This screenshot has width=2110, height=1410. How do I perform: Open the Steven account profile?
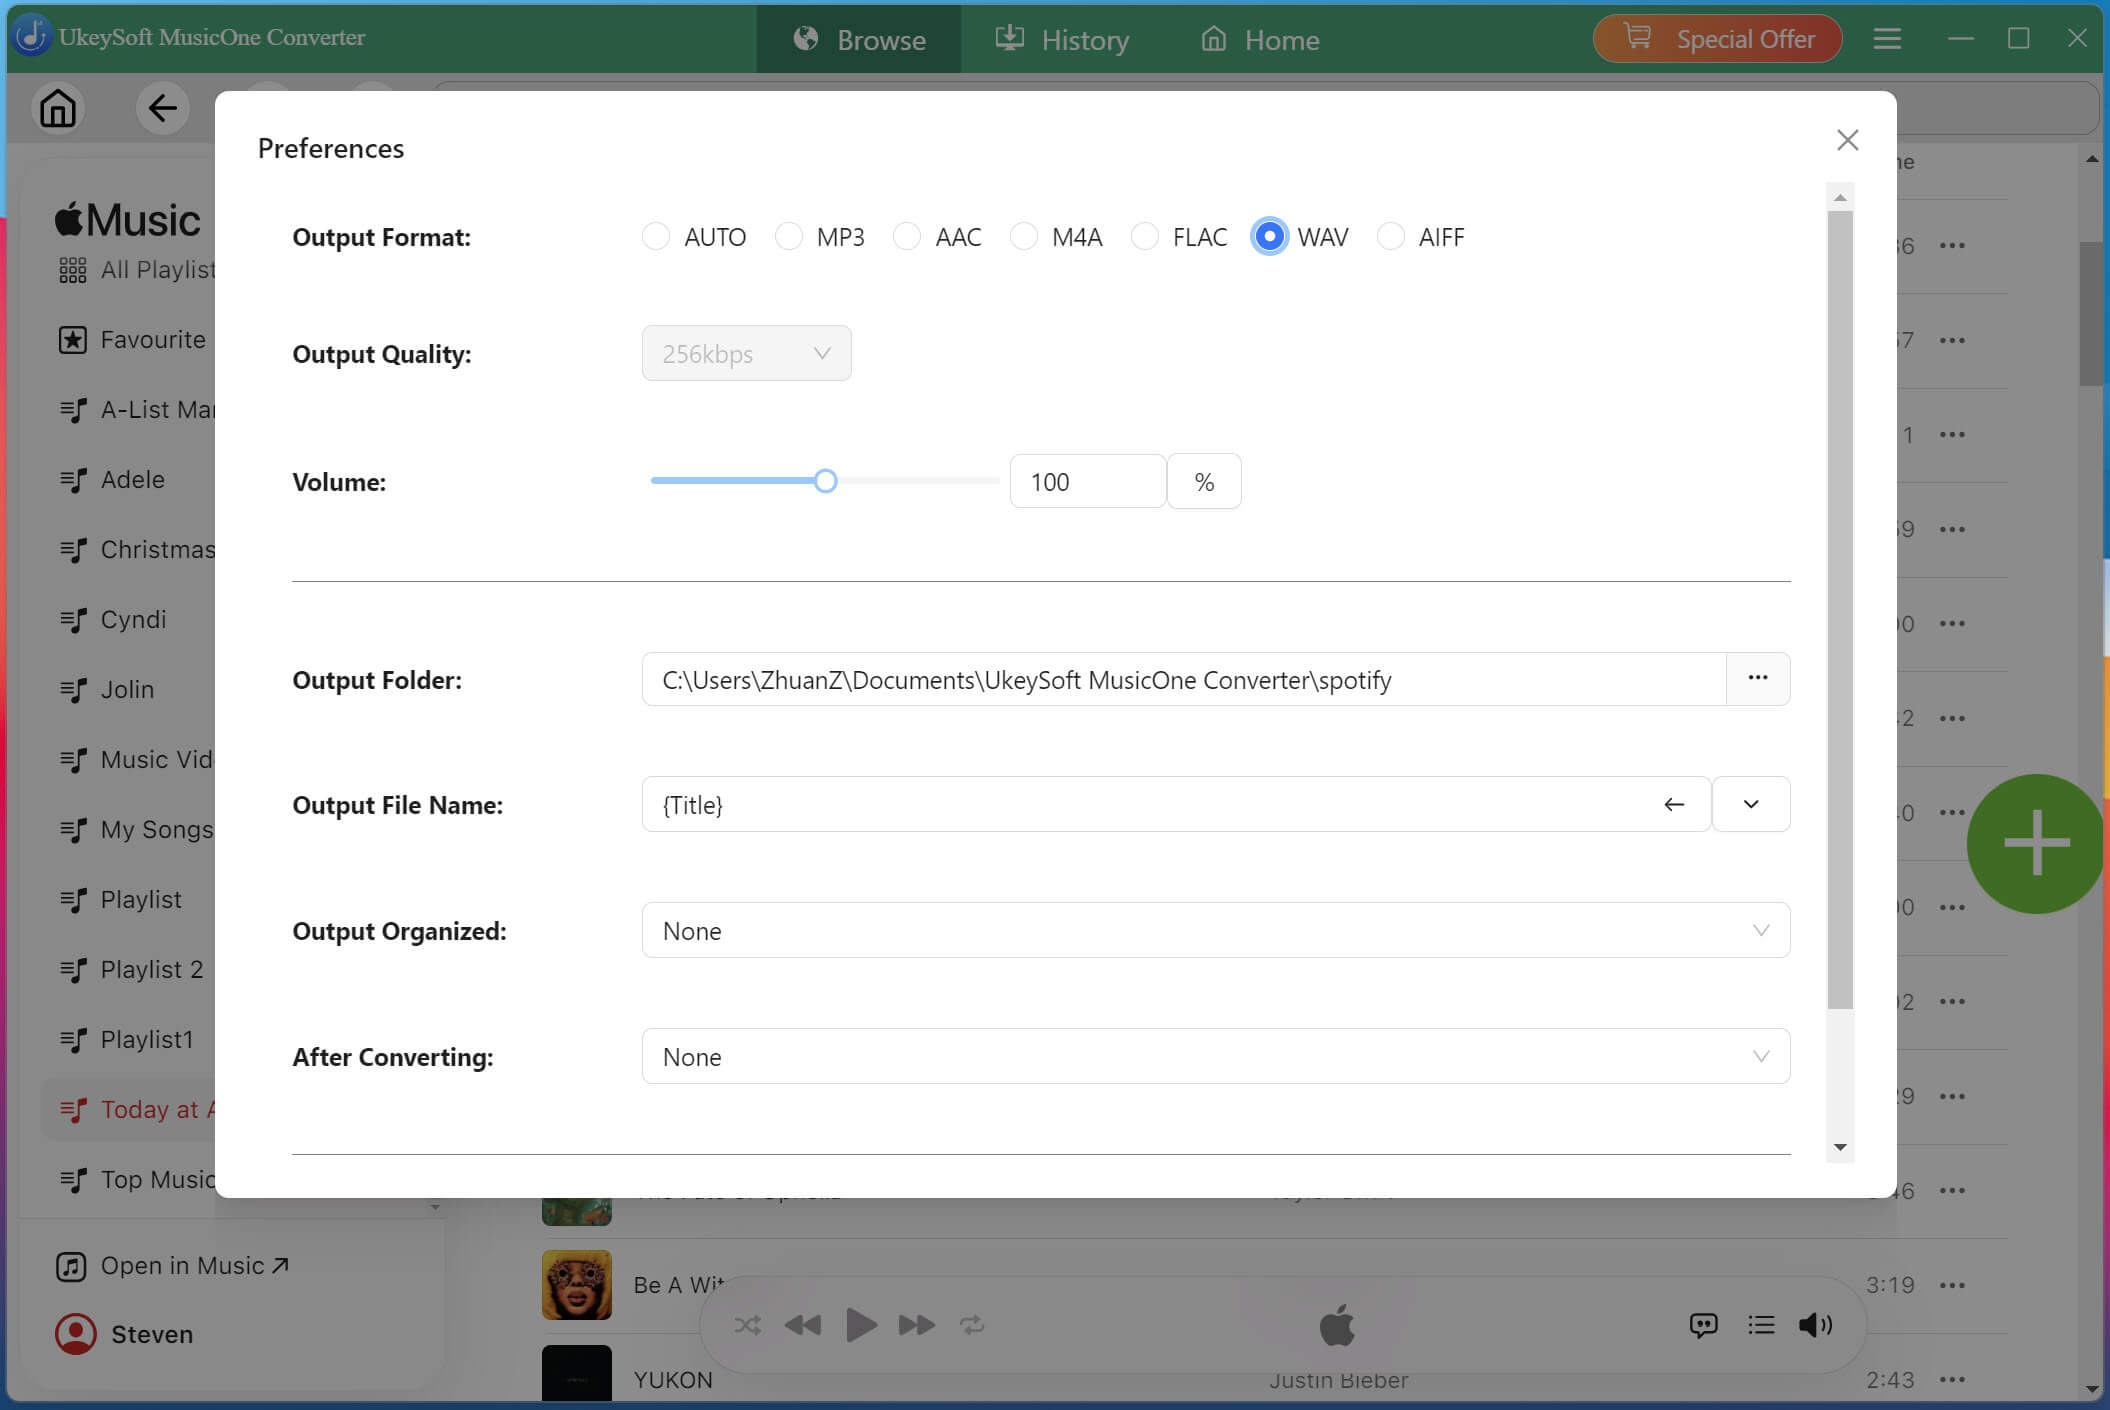click(x=124, y=1334)
